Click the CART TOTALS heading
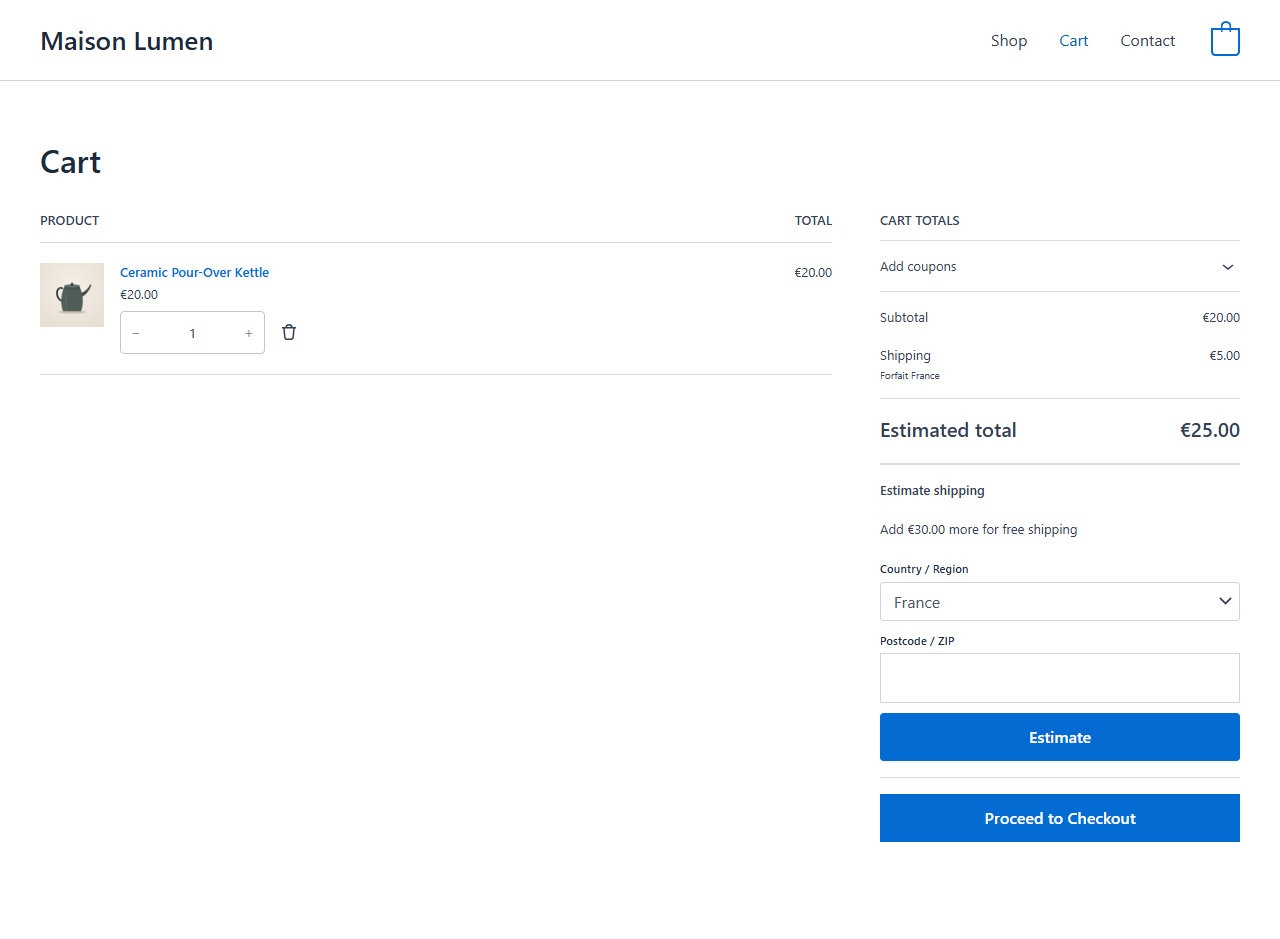This screenshot has width=1280, height=939. 920,221
